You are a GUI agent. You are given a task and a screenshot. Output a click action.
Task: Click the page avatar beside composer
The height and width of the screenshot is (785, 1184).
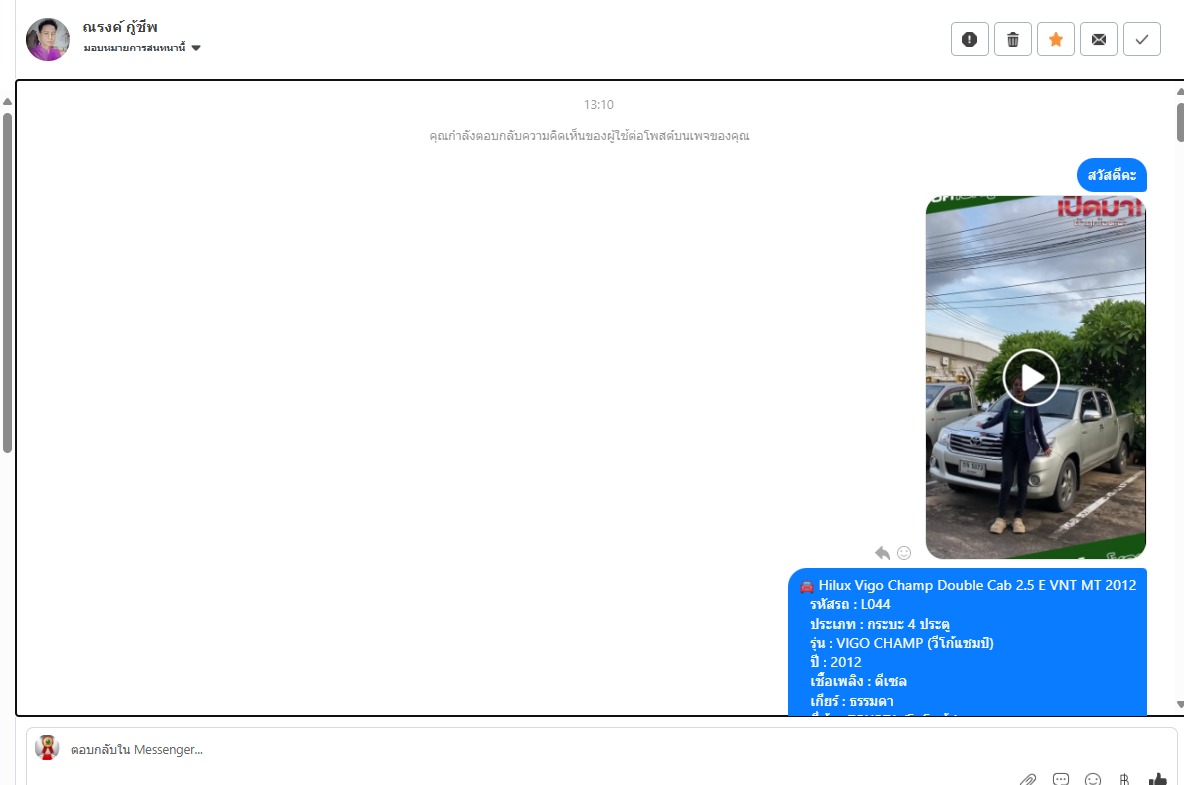pyautogui.click(x=47, y=747)
